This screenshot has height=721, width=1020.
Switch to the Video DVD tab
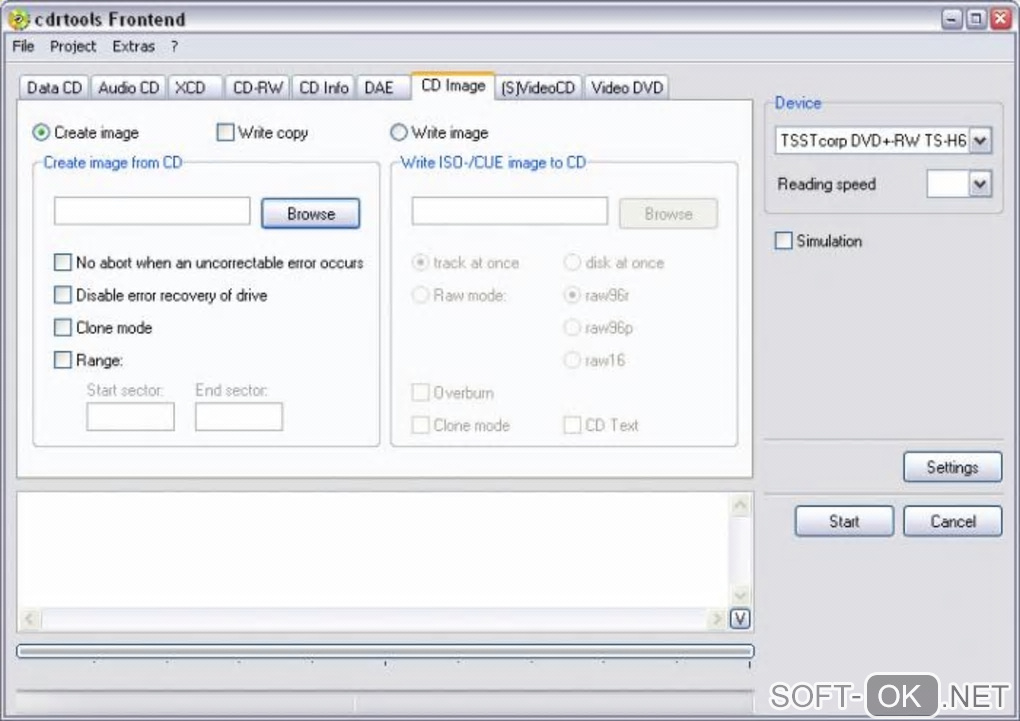[x=627, y=87]
